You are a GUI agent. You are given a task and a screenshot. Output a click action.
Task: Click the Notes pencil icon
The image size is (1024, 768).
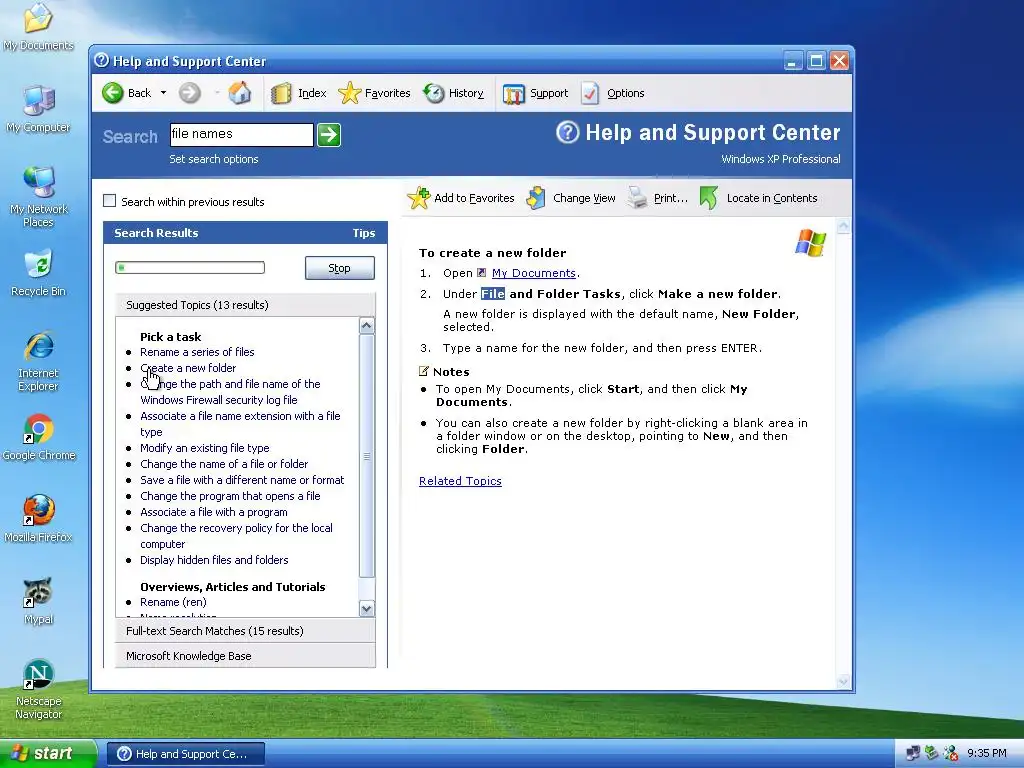click(x=424, y=371)
